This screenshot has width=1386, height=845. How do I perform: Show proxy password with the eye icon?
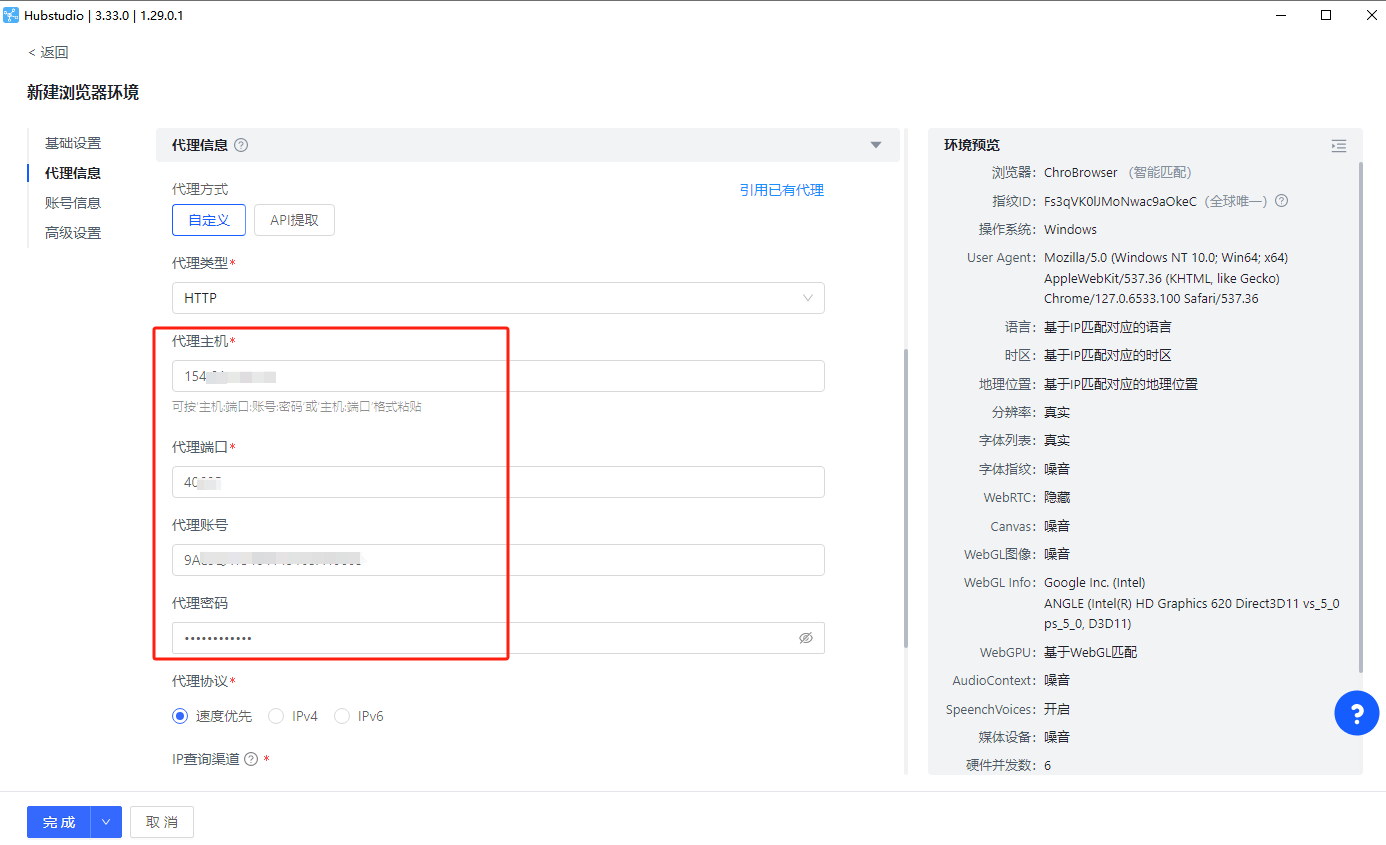[x=805, y=638]
